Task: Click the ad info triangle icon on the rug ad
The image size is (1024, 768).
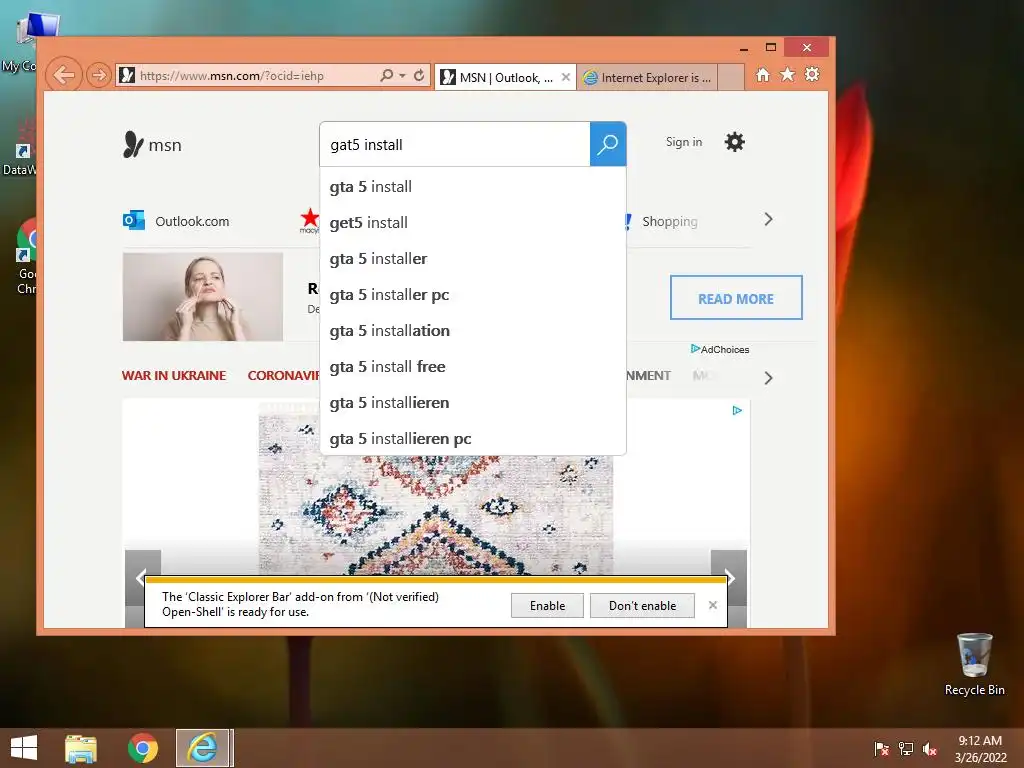Action: (737, 410)
